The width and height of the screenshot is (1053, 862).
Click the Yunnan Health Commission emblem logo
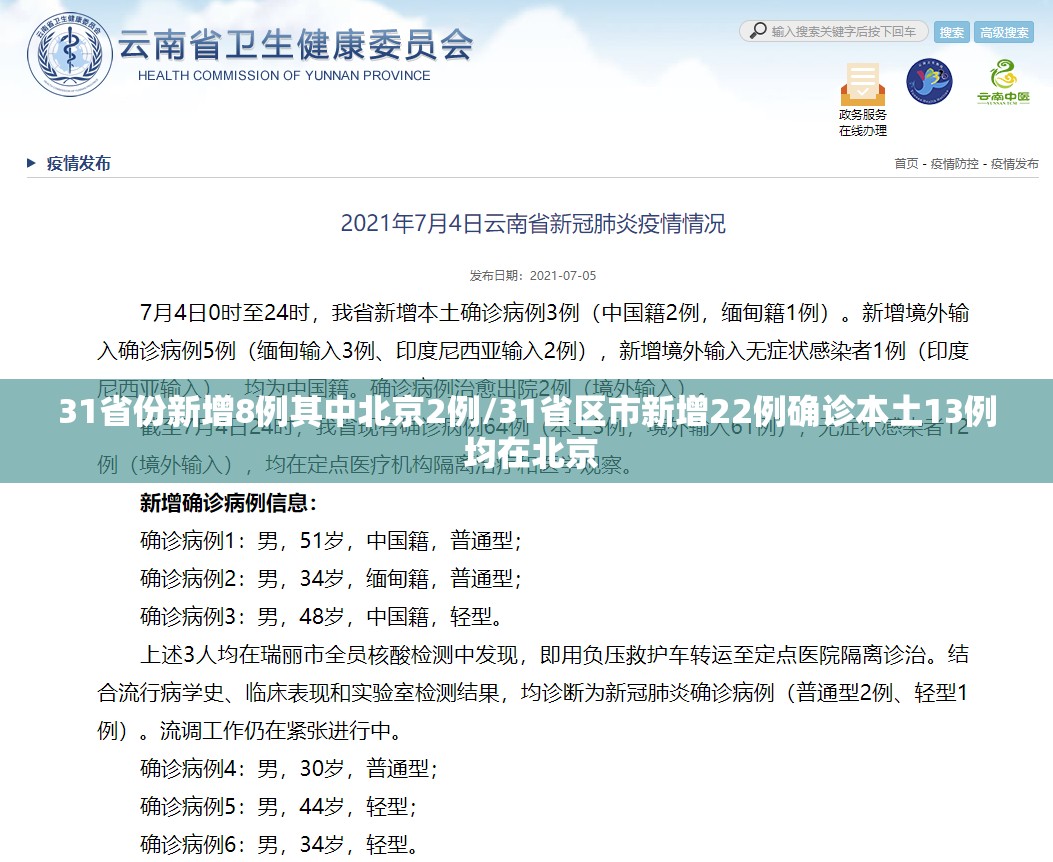click(69, 54)
